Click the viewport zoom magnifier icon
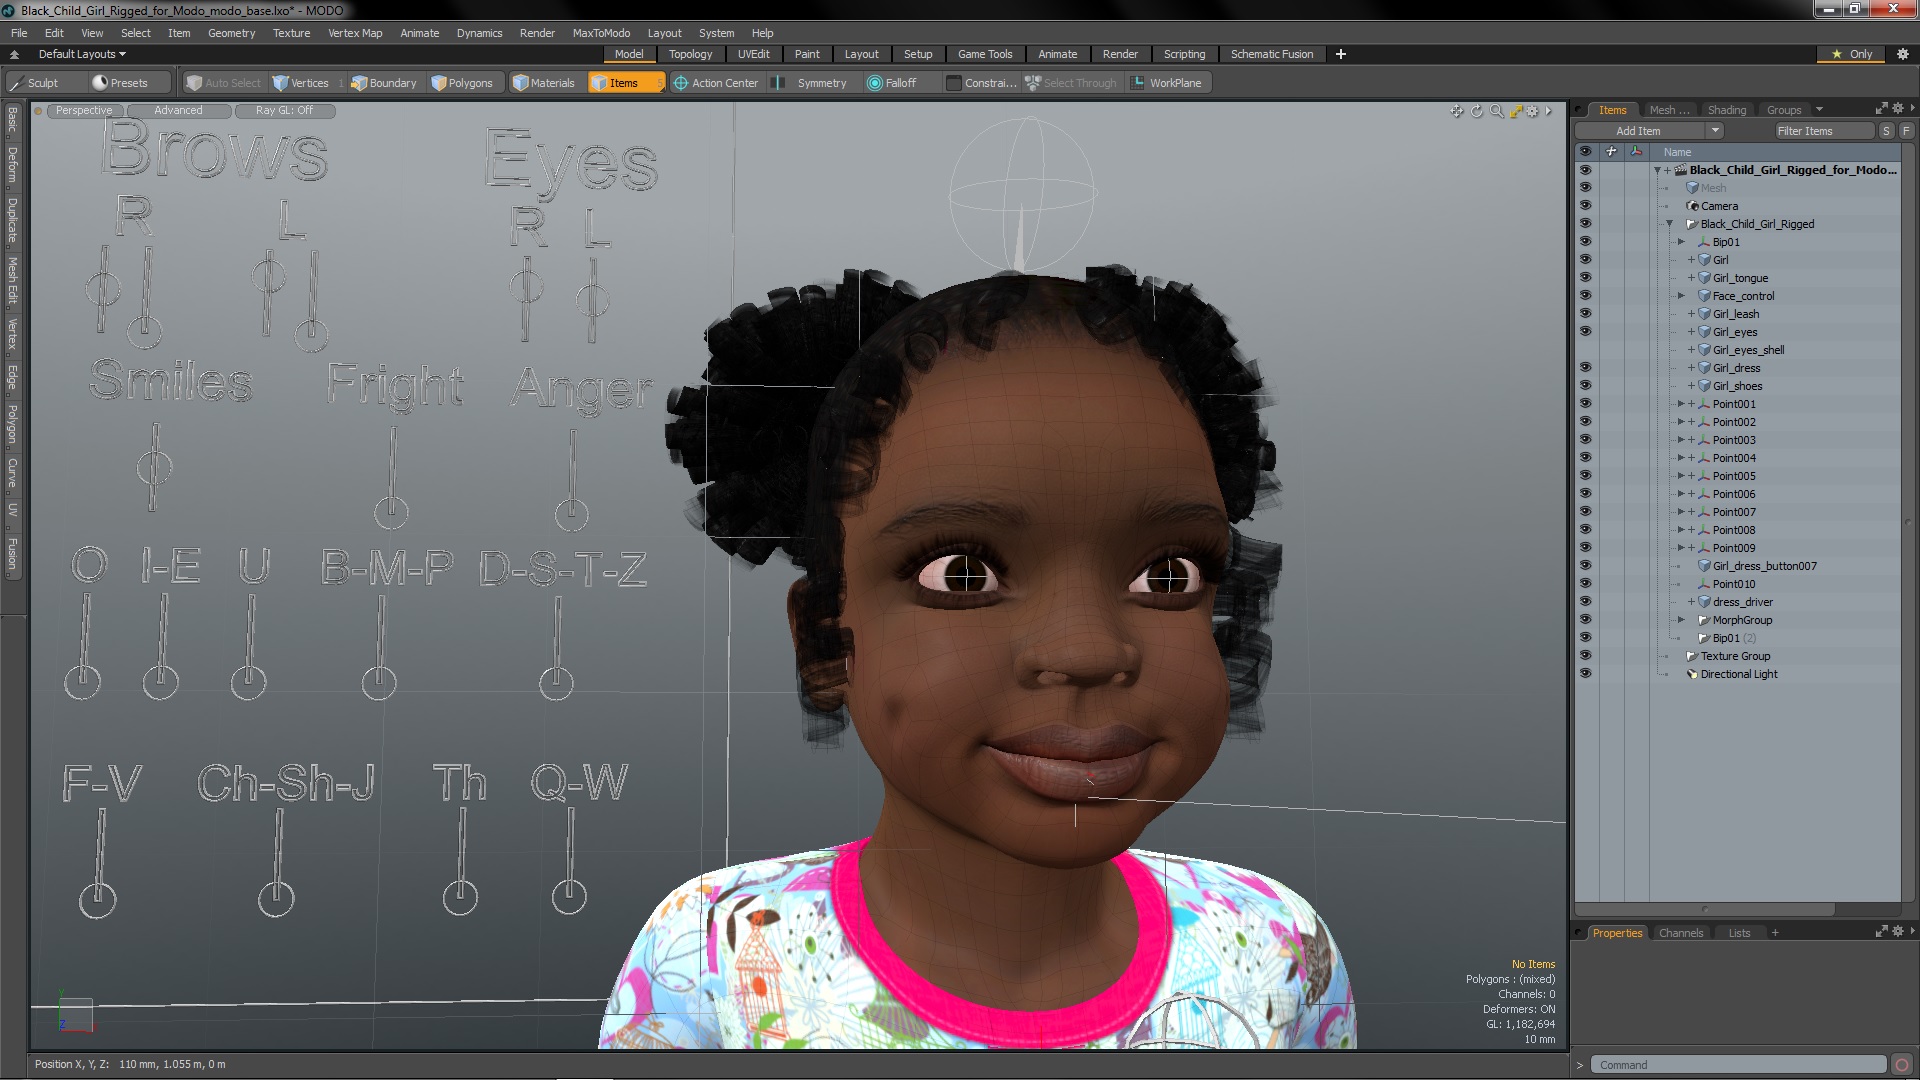 [x=1497, y=111]
